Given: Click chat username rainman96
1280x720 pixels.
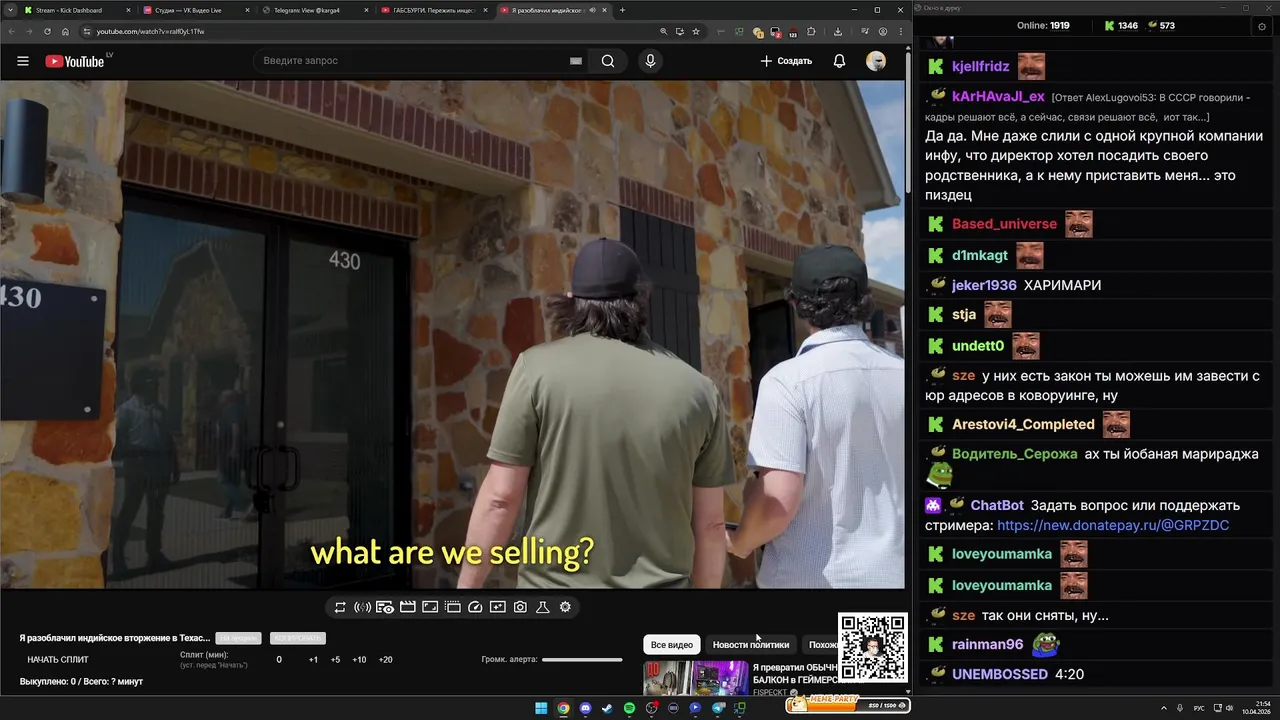Looking at the screenshot, I should (x=988, y=645).
